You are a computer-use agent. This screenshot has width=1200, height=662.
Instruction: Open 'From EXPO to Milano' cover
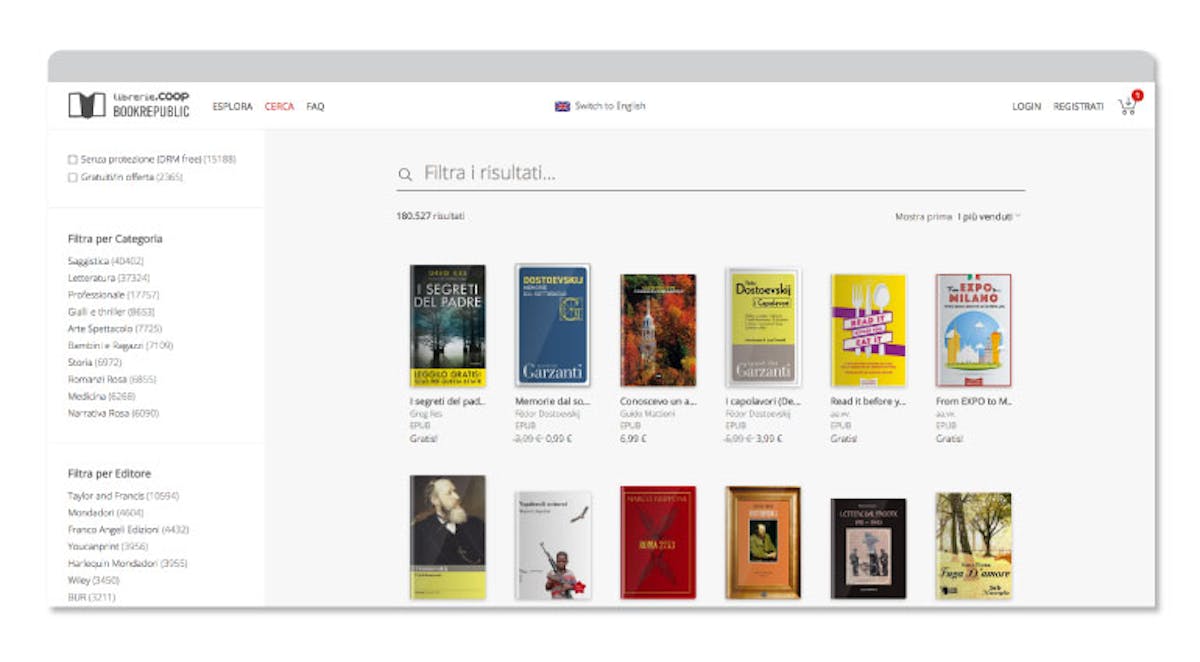click(973, 330)
